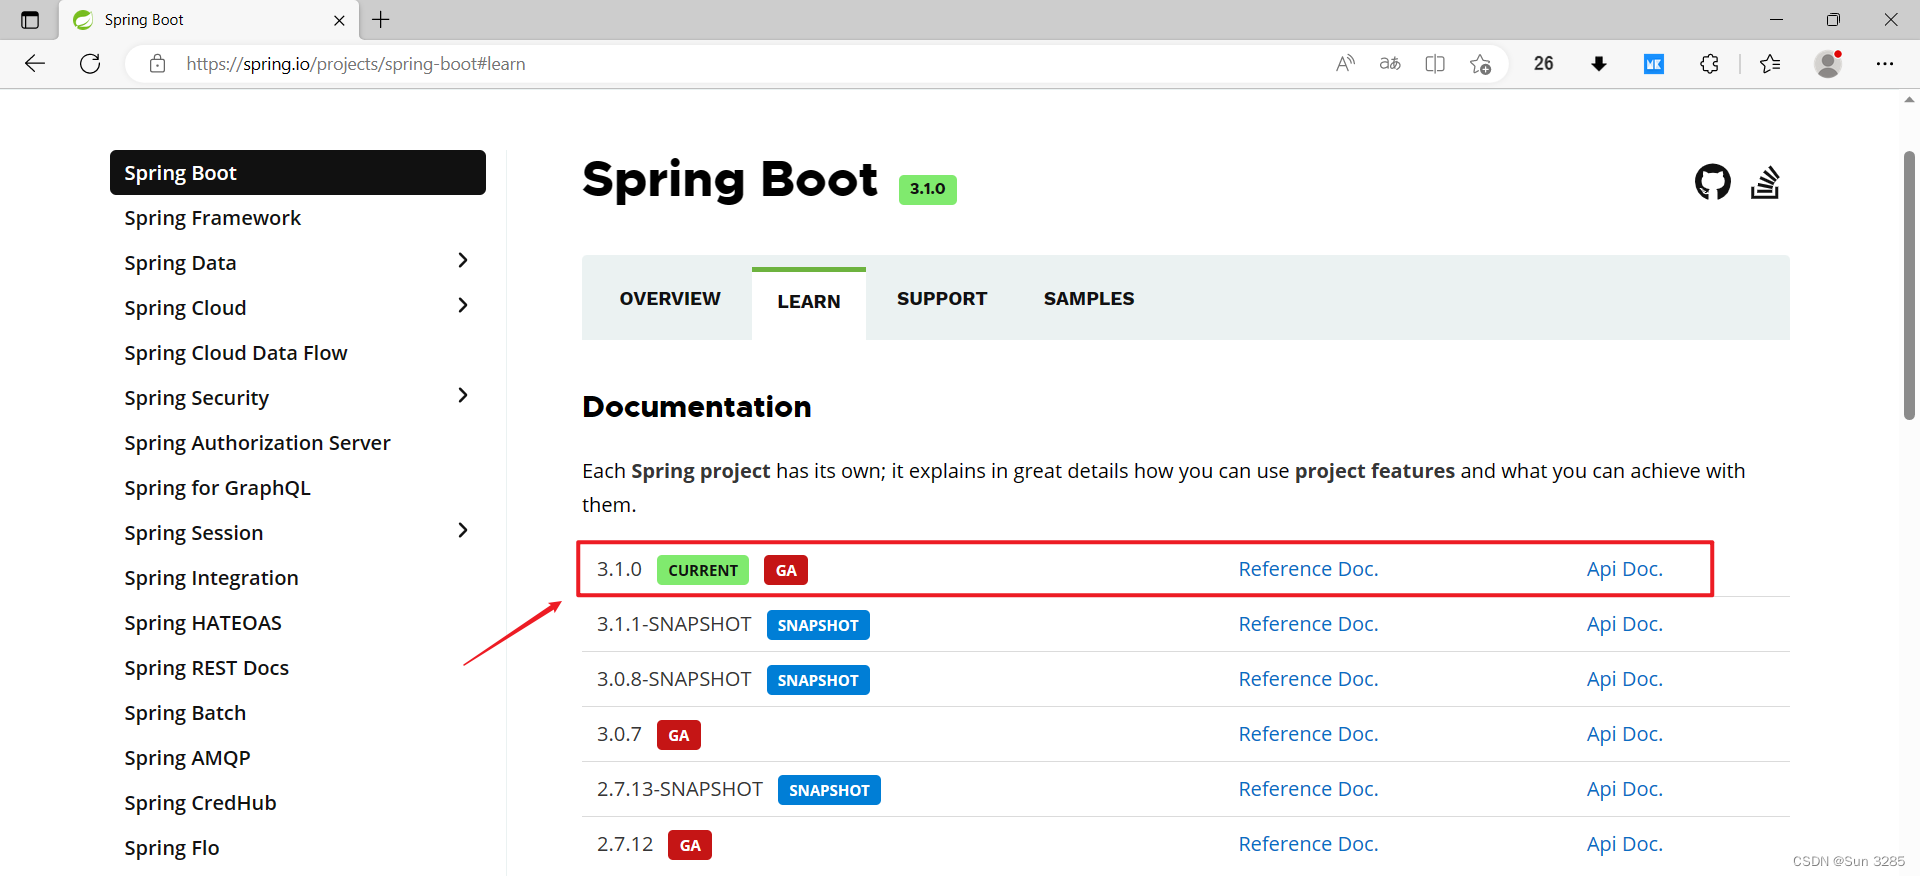Expand the Spring Cloud submenu chevron
The width and height of the screenshot is (1920, 876).
coord(462,306)
